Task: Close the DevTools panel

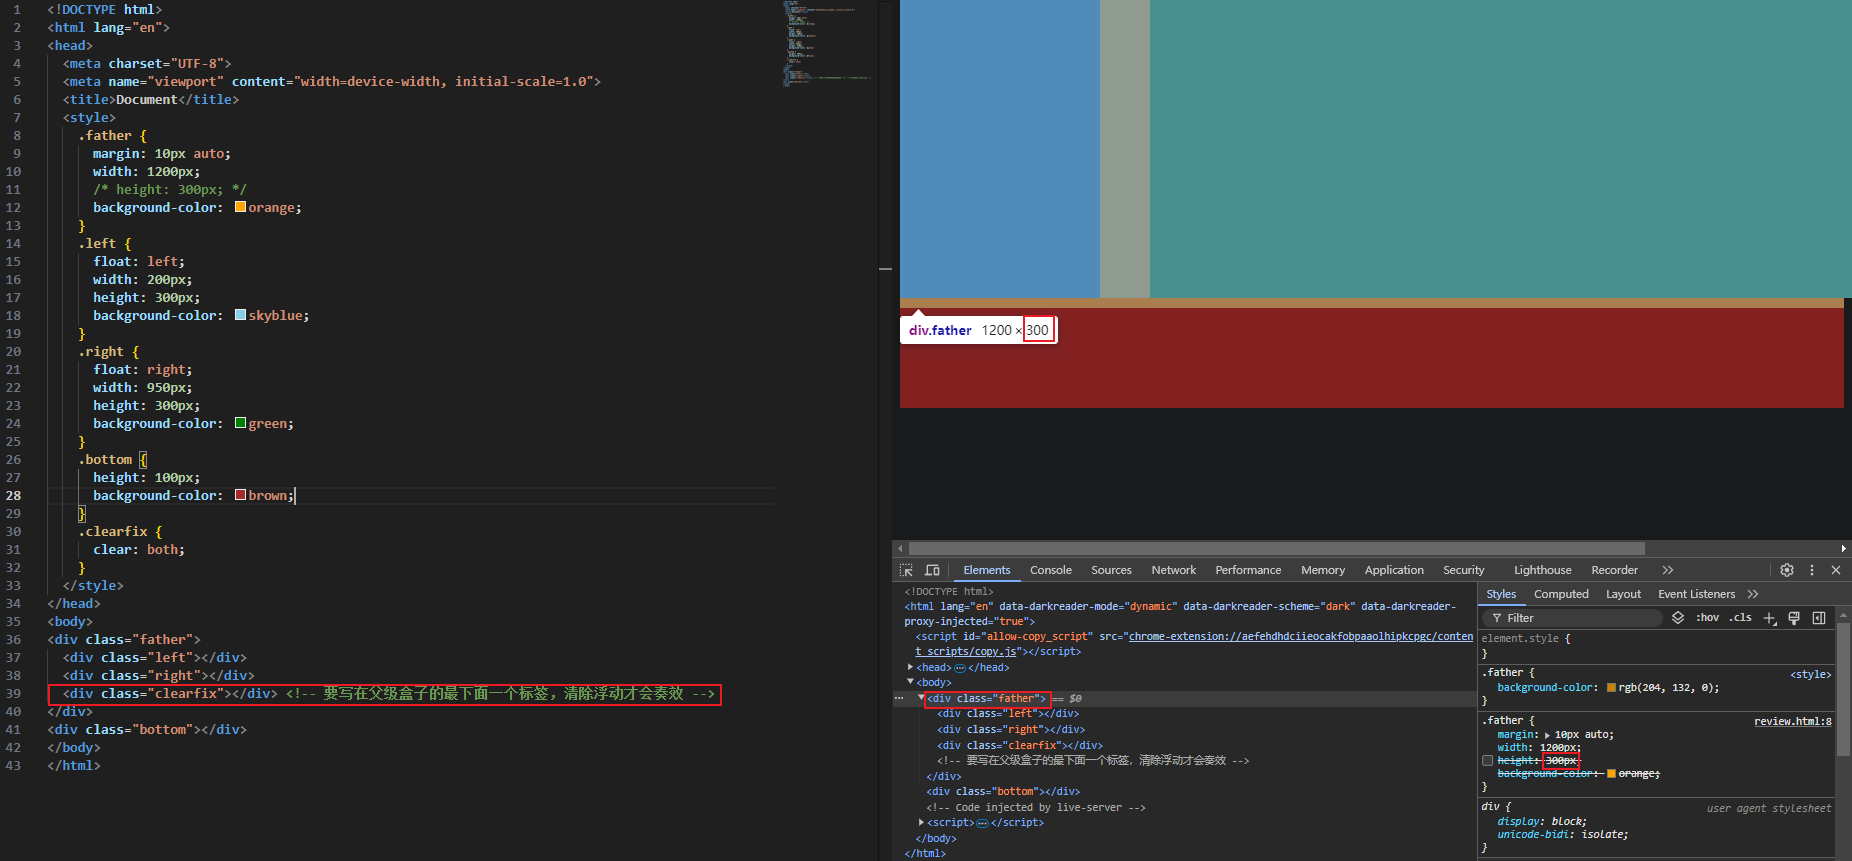Action: tap(1836, 570)
